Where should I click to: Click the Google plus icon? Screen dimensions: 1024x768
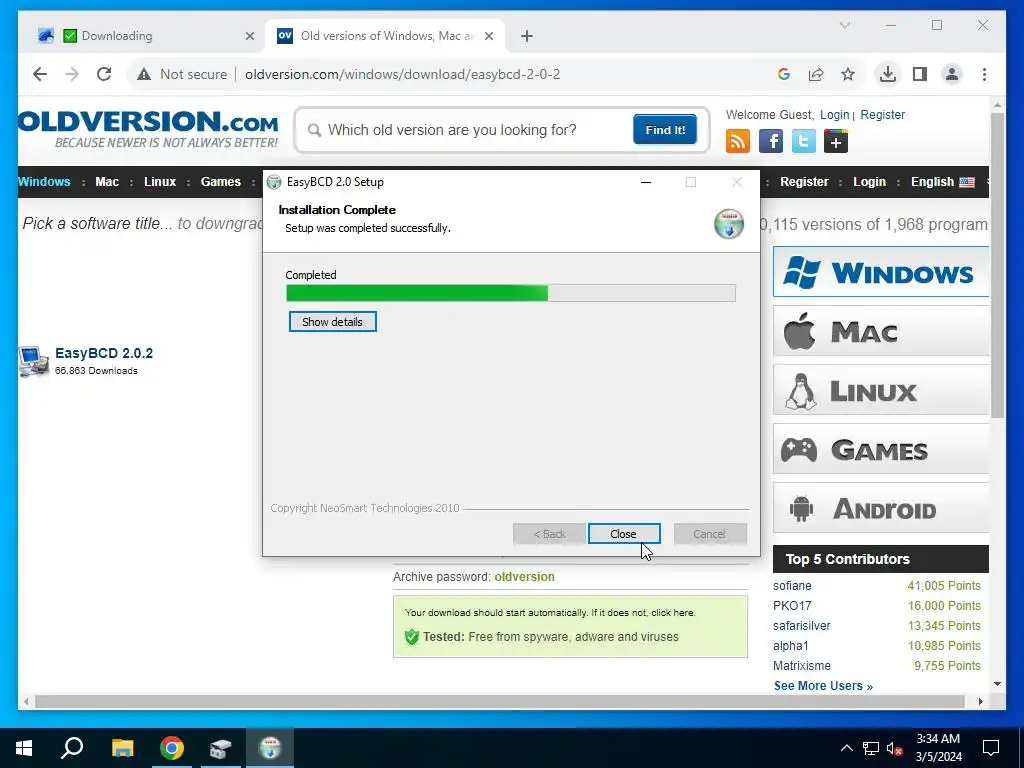[836, 141]
